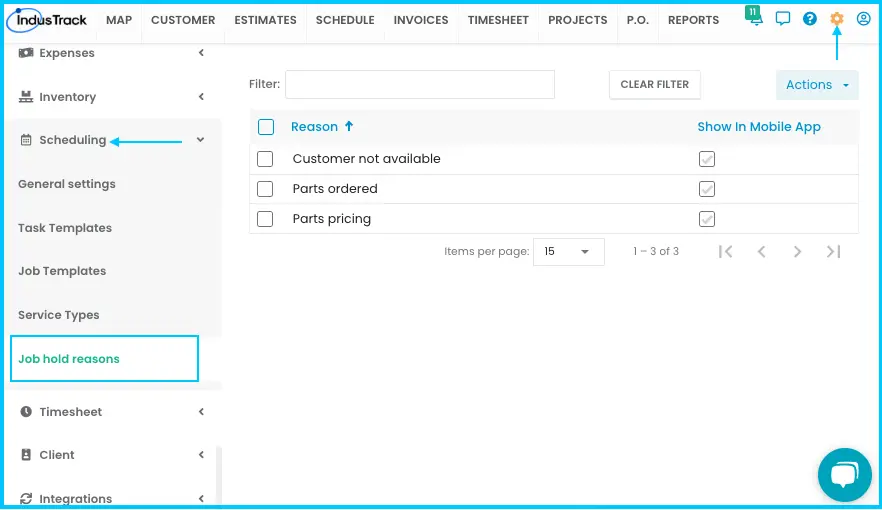Open the SCHEDULE menu
The height and width of the screenshot is (510, 882).
coord(345,20)
